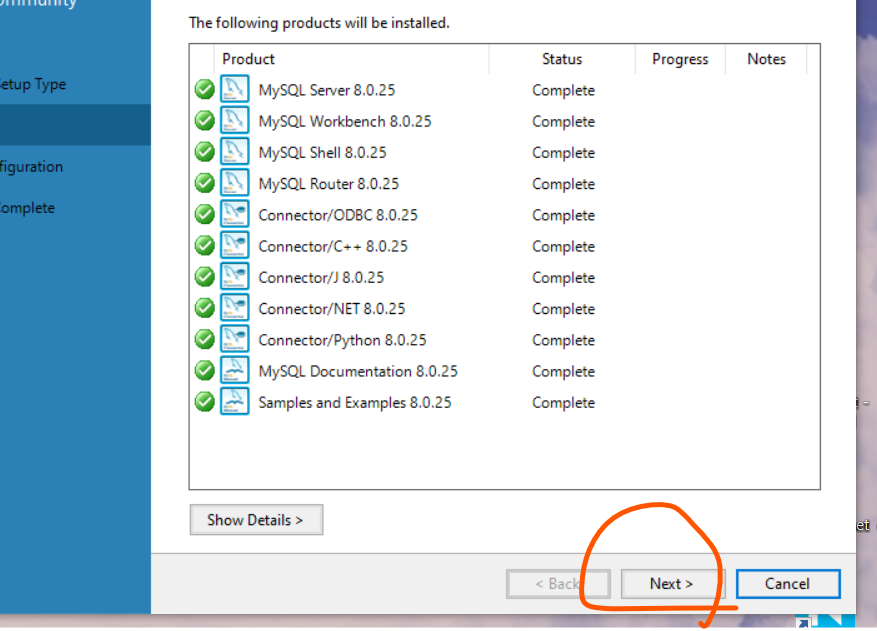877x631 pixels.
Task: Click Complete status of Connector/NET row
Action: coord(563,309)
